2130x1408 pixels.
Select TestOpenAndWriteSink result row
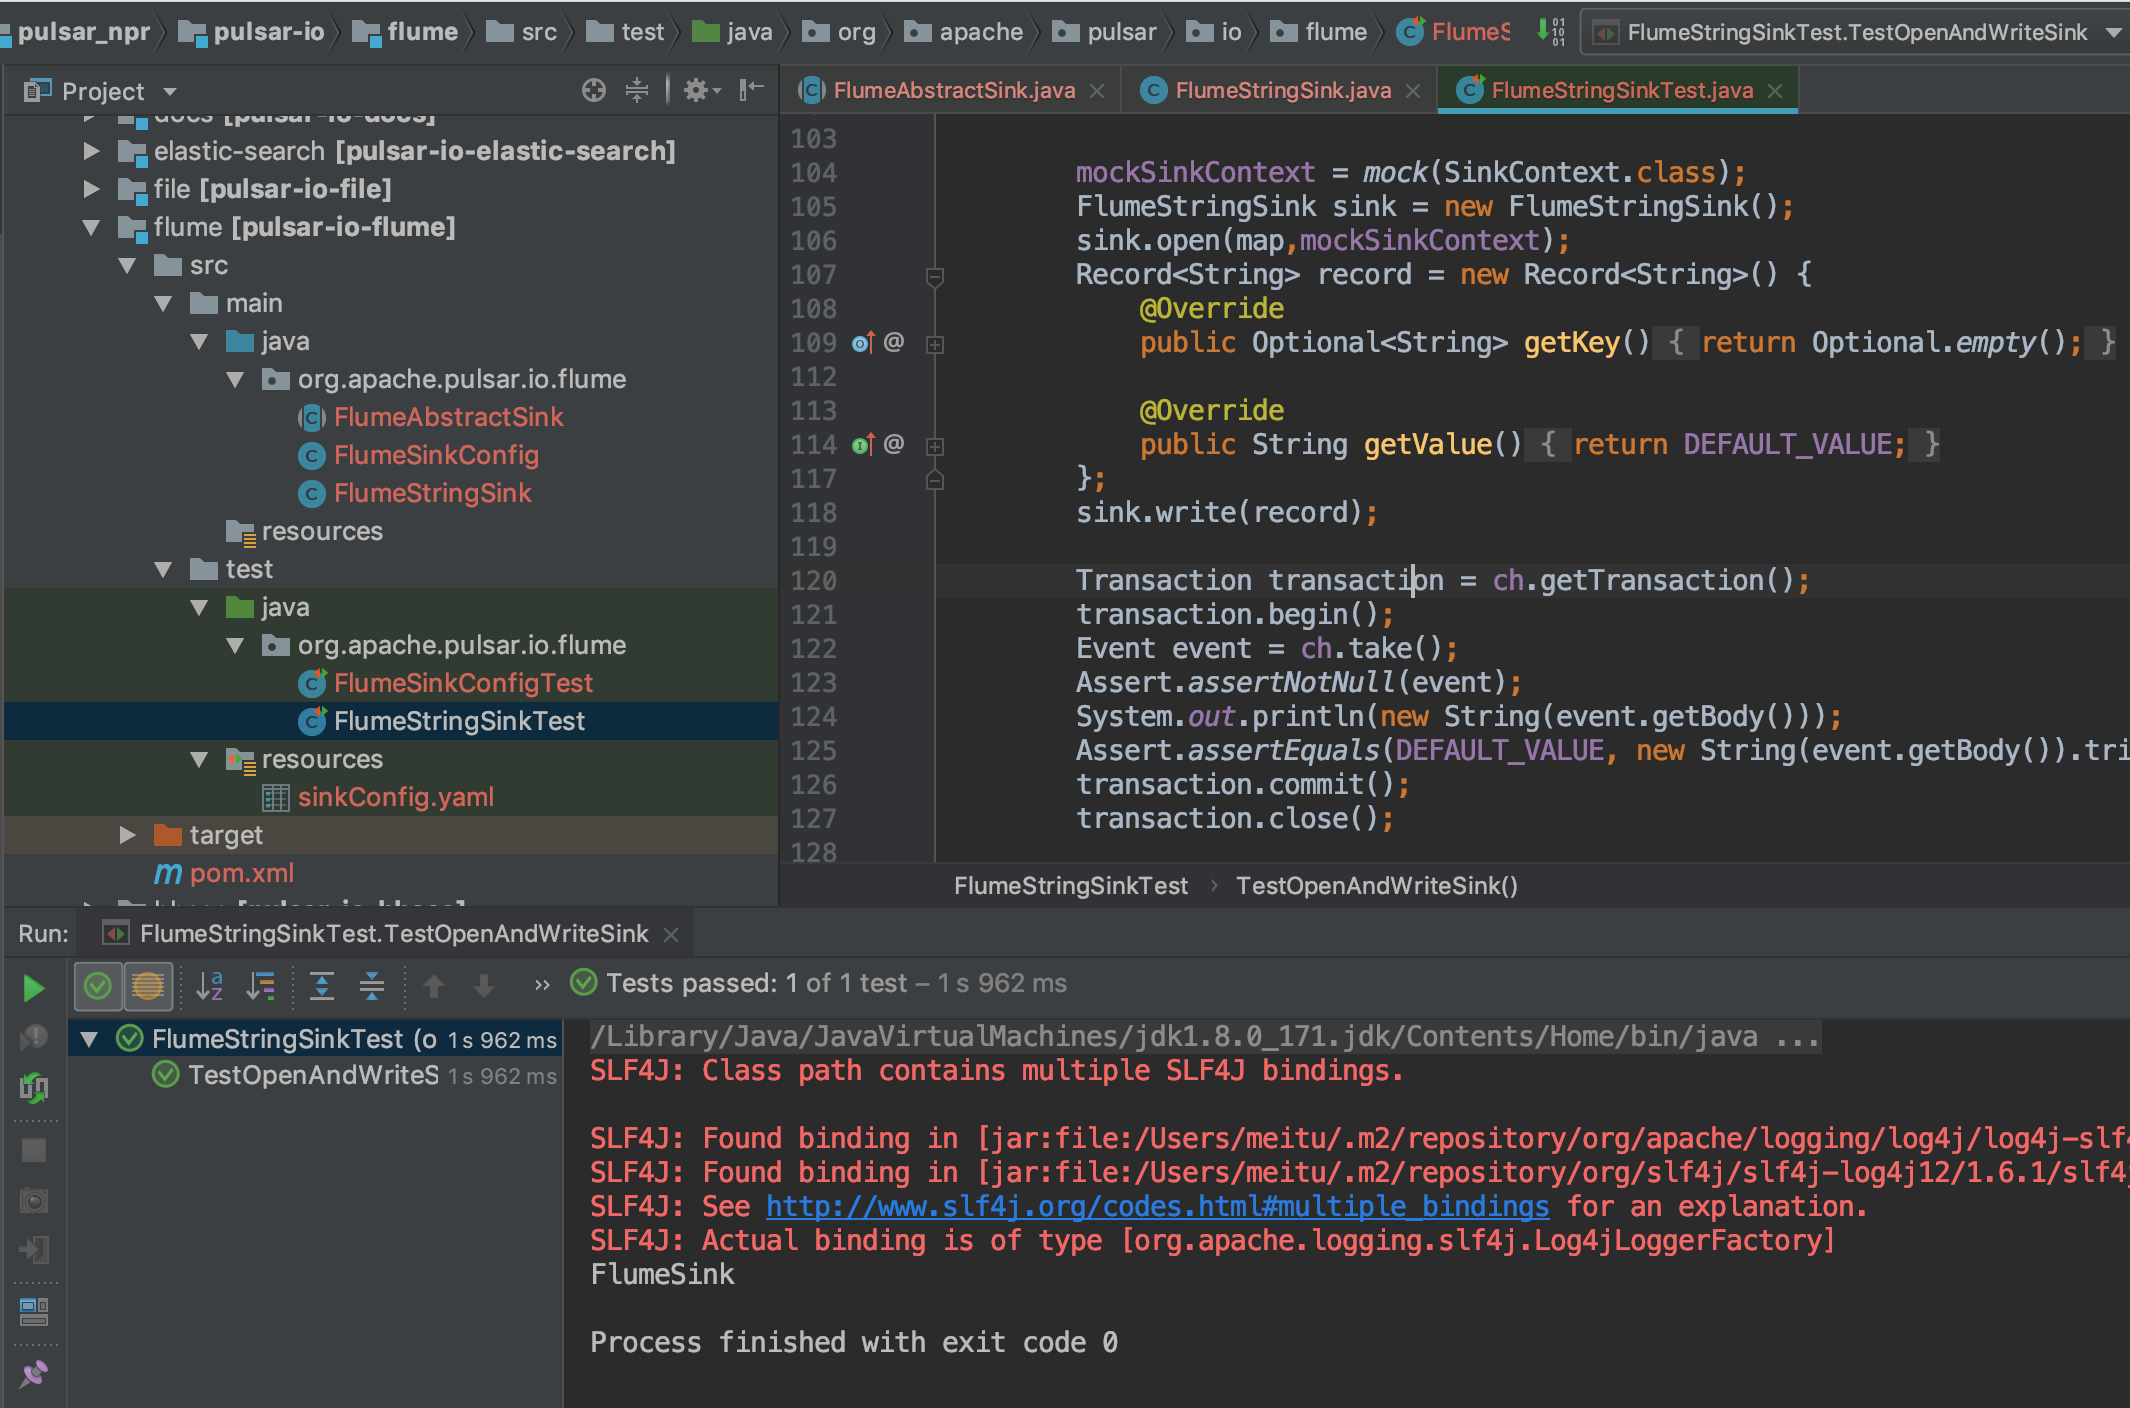pyautogui.click(x=316, y=1075)
